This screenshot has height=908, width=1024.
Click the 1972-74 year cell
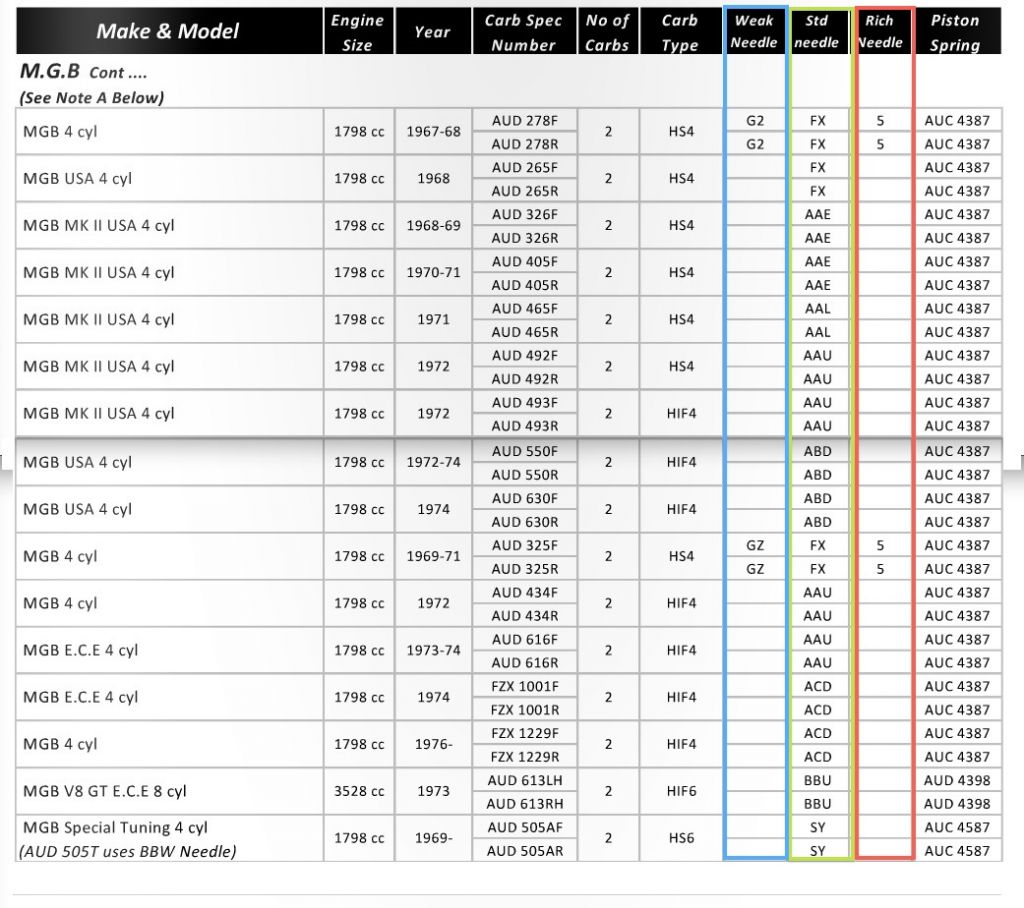[x=433, y=462]
